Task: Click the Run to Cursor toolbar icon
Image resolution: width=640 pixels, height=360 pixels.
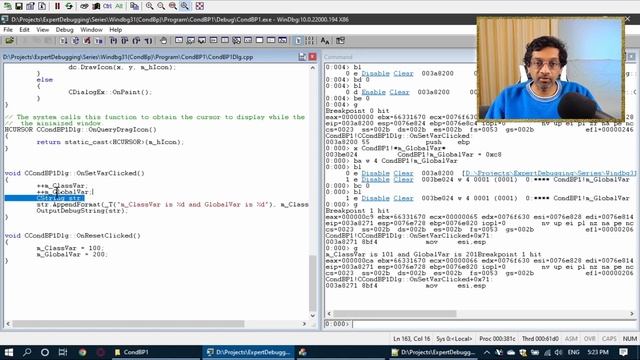Action: pyautogui.click(x=149, y=40)
